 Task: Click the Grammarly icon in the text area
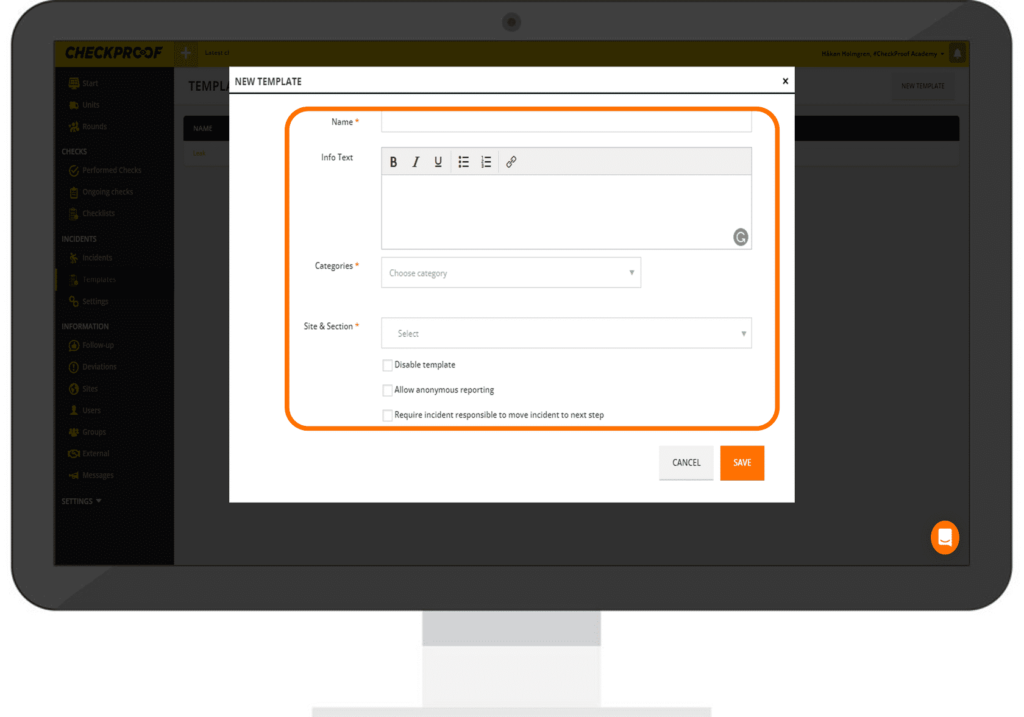(x=740, y=237)
